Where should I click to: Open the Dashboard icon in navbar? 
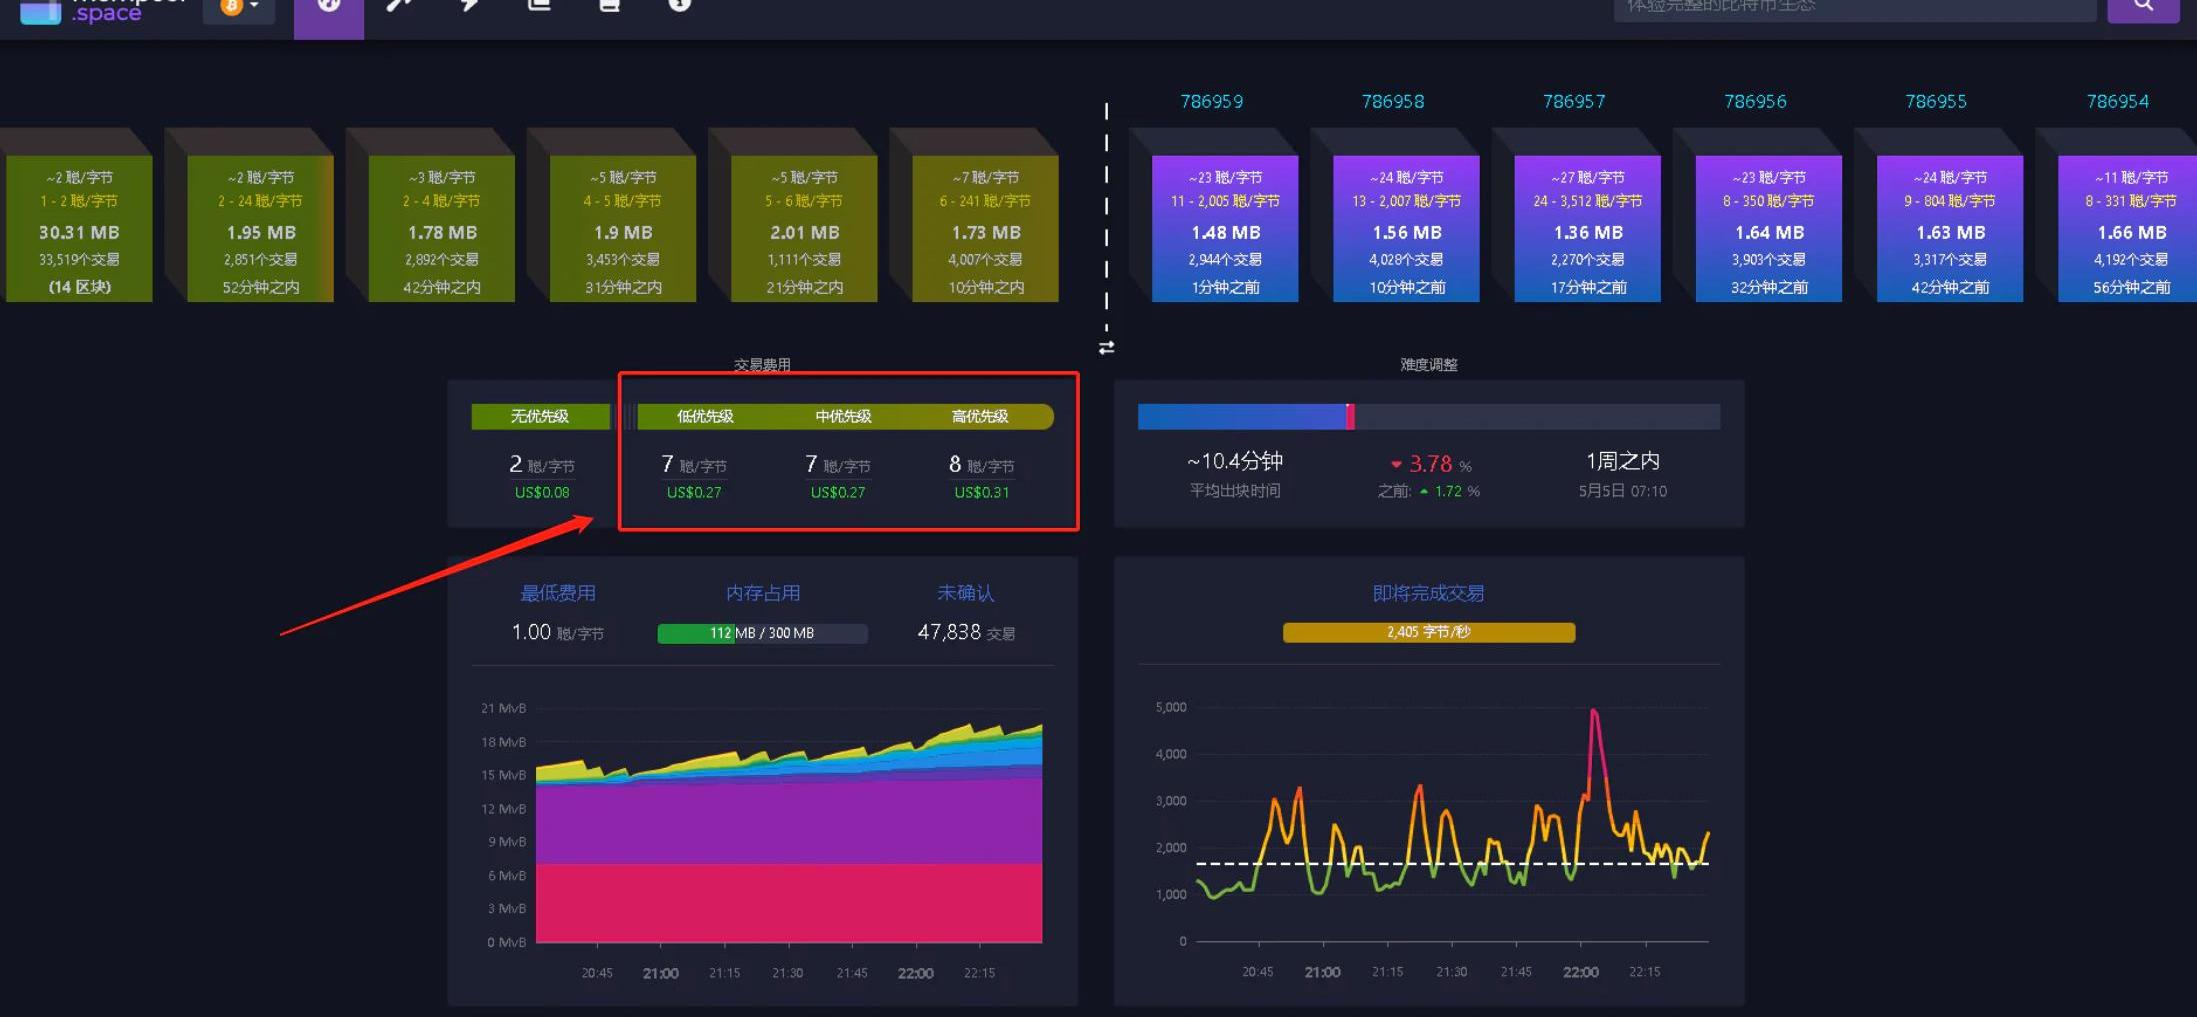[x=328, y=8]
